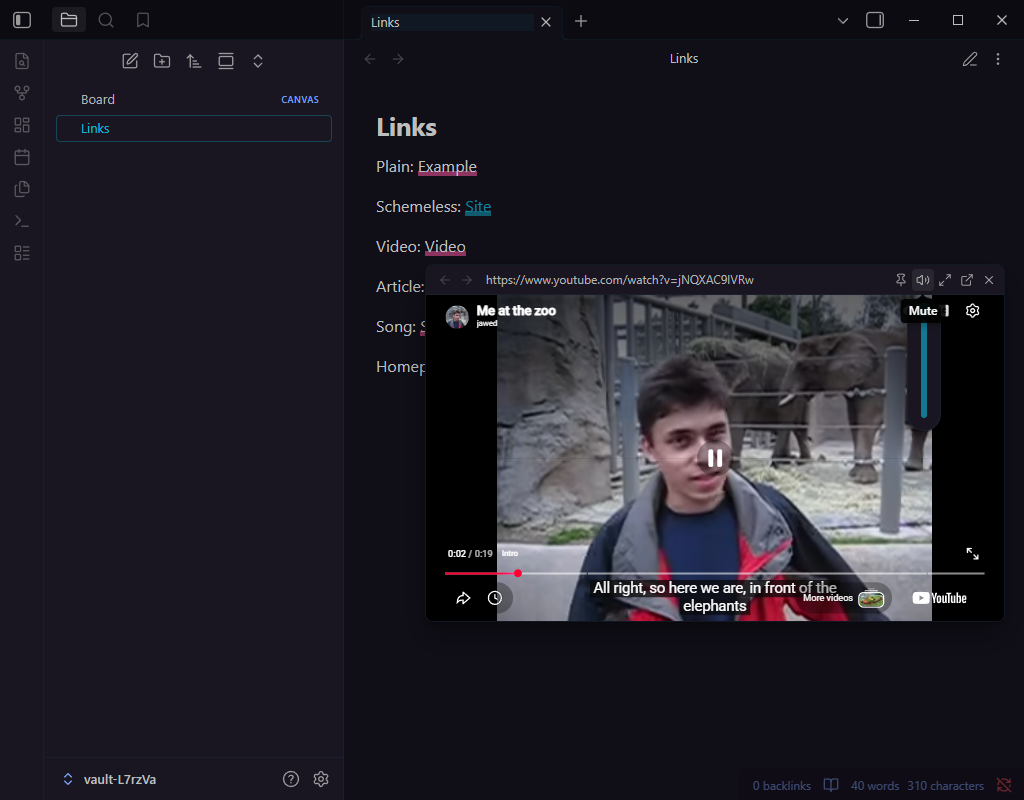
Task: Toggle reading view book icon in status bar
Action: tap(831, 785)
